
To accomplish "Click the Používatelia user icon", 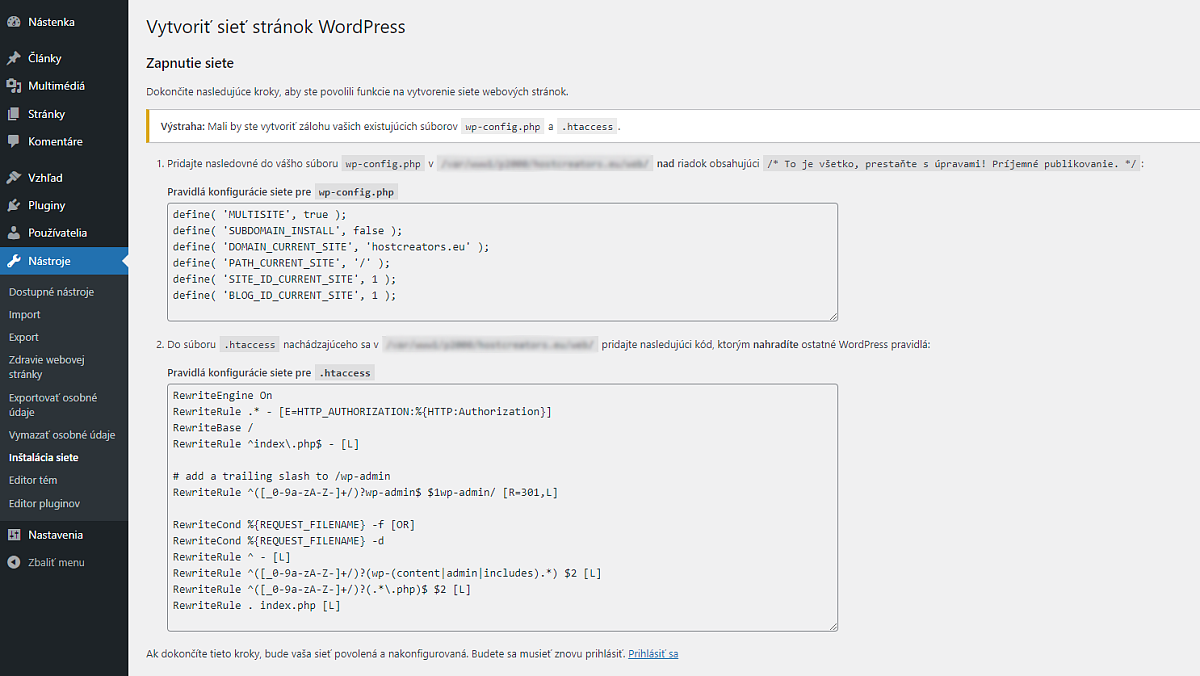I will click(x=14, y=233).
